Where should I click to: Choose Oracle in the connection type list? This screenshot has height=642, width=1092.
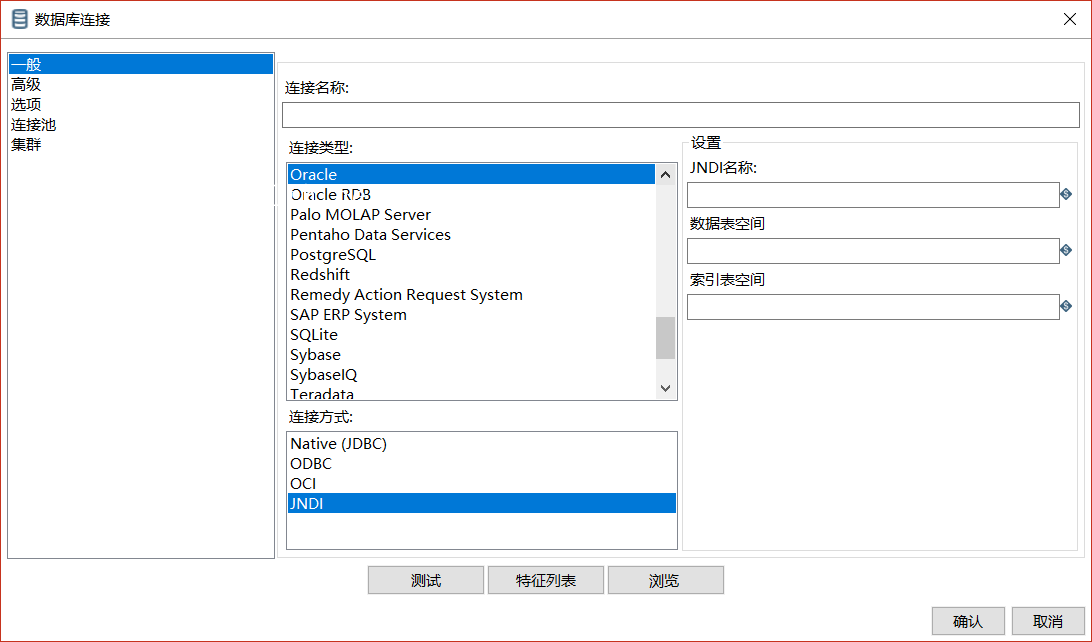[471, 174]
